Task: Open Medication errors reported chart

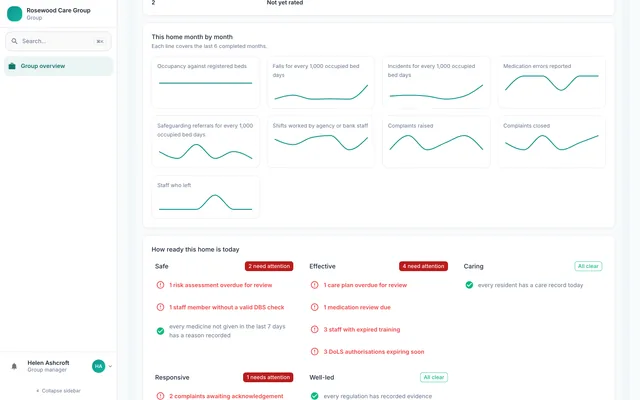Action: 551,82
